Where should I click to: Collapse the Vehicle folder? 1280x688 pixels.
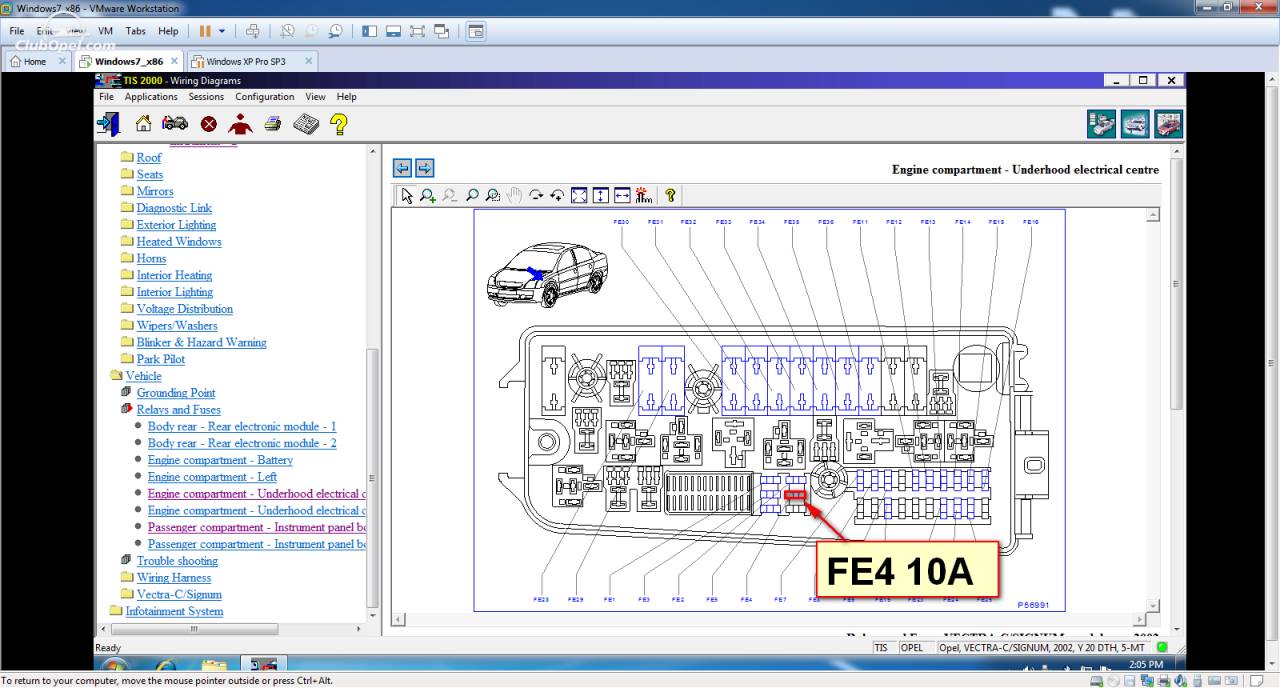point(143,376)
